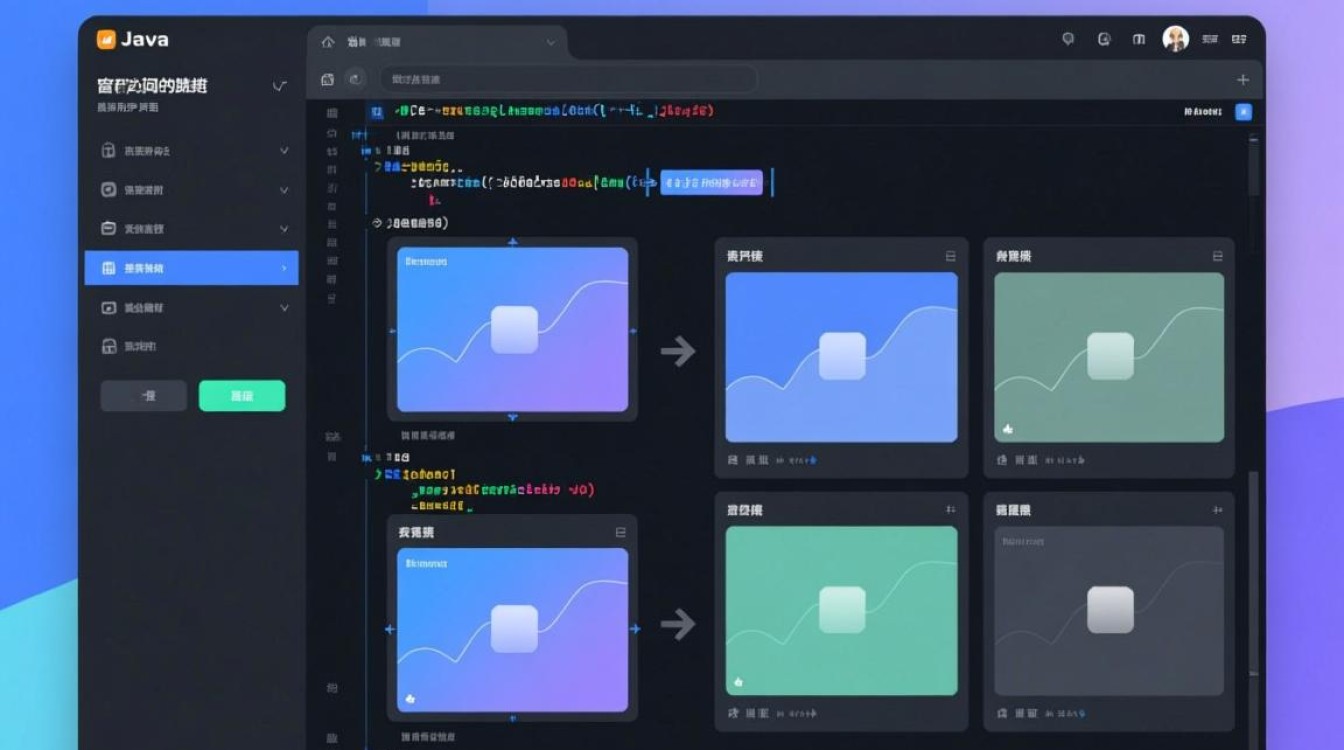The height and width of the screenshot is (750, 1344).
Task: Click the circular refresh icon beside the search field
Action: coord(355,79)
